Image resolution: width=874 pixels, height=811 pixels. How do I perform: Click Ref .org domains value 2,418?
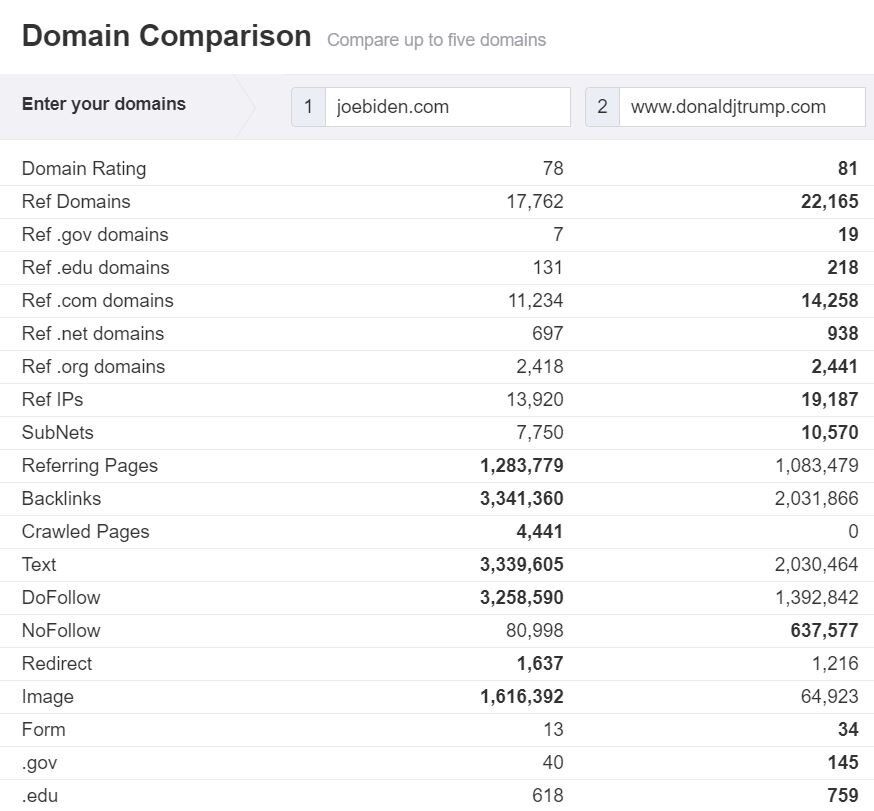coord(540,367)
